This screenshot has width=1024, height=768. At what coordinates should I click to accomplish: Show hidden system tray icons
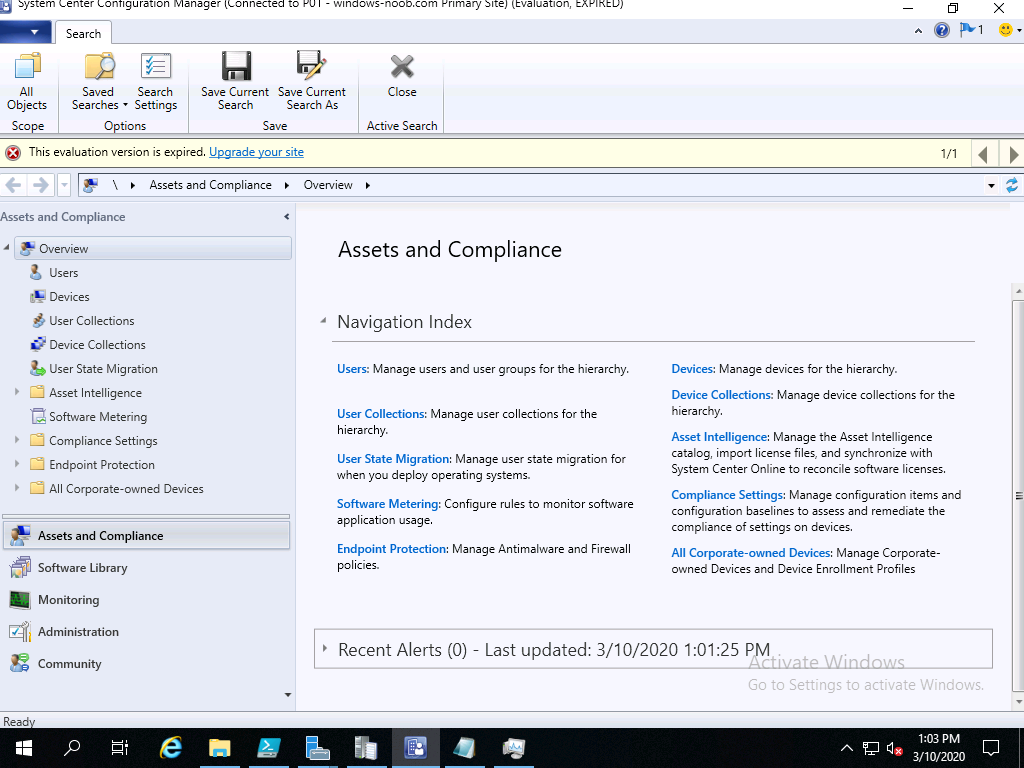pos(846,748)
